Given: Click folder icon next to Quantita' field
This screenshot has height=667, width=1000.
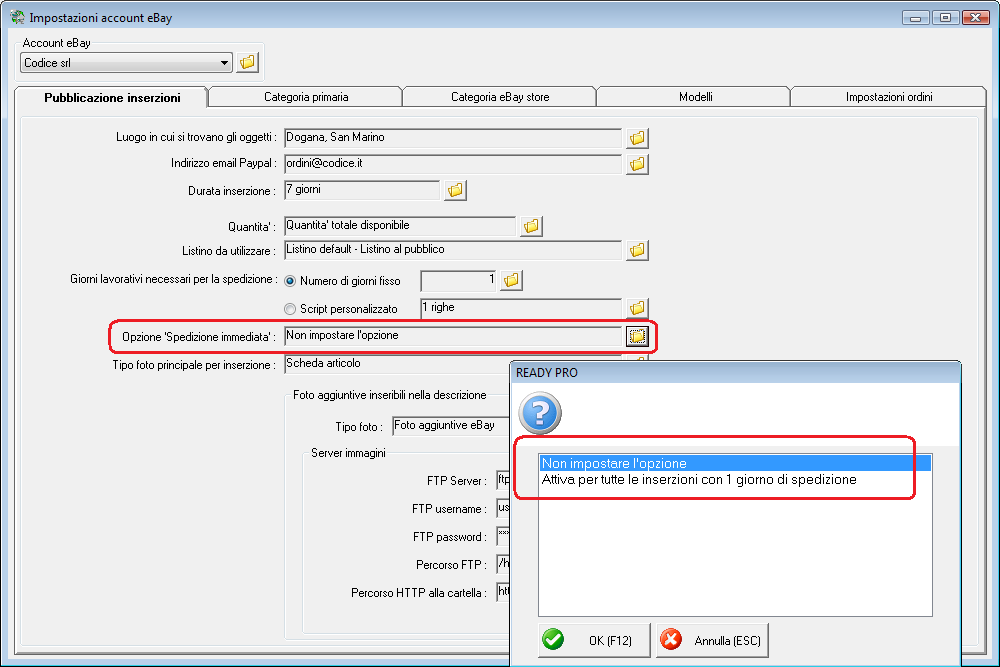Looking at the screenshot, I should [531, 226].
